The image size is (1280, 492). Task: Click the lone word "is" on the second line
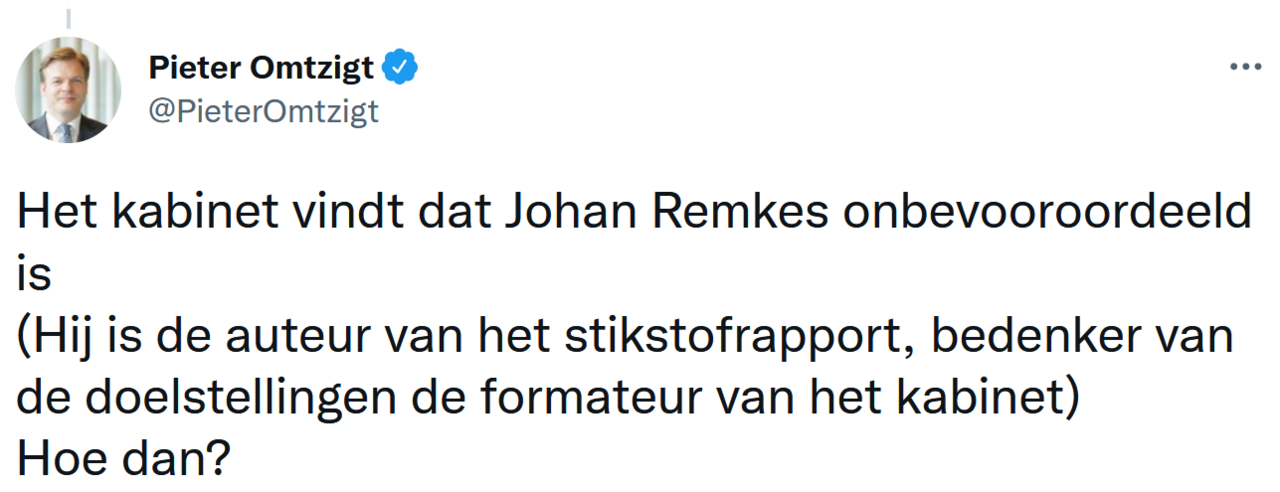point(33,273)
